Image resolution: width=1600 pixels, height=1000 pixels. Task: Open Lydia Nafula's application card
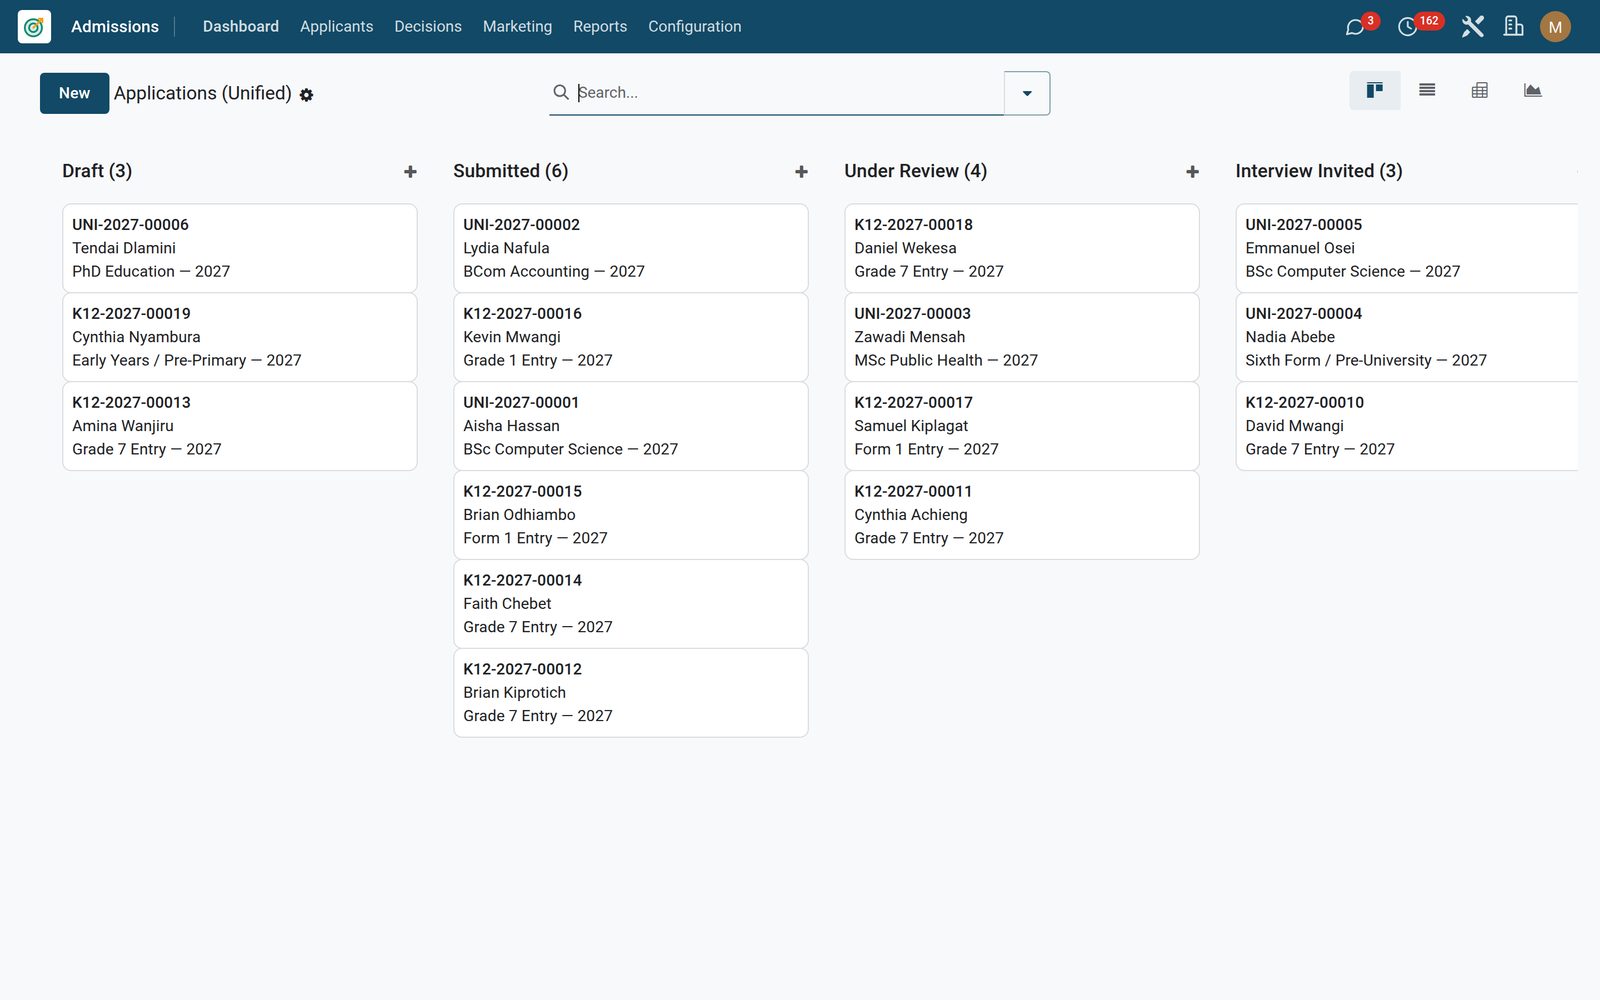[x=631, y=248]
